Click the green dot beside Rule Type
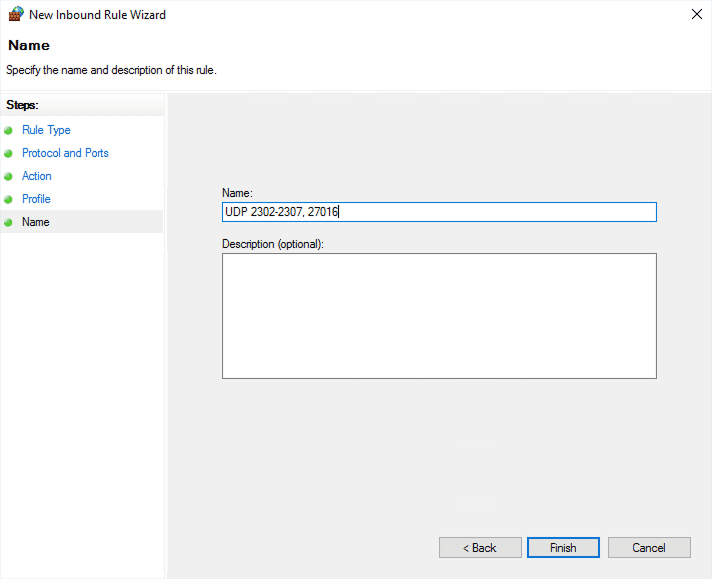 click(9, 130)
